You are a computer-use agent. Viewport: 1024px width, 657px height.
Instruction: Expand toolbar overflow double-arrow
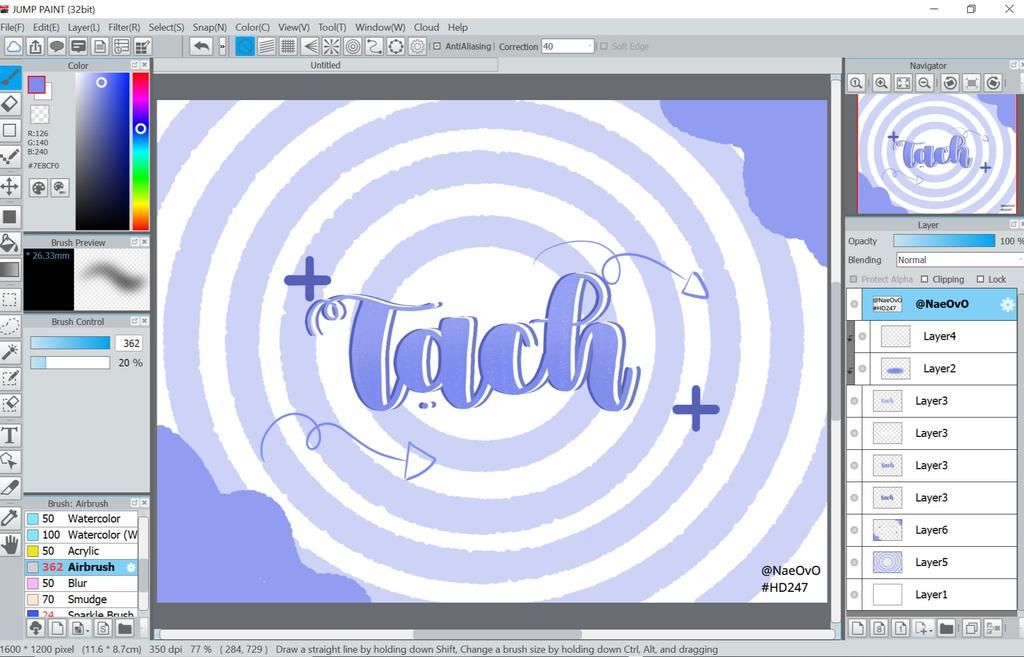pyautogui.click(x=223, y=46)
